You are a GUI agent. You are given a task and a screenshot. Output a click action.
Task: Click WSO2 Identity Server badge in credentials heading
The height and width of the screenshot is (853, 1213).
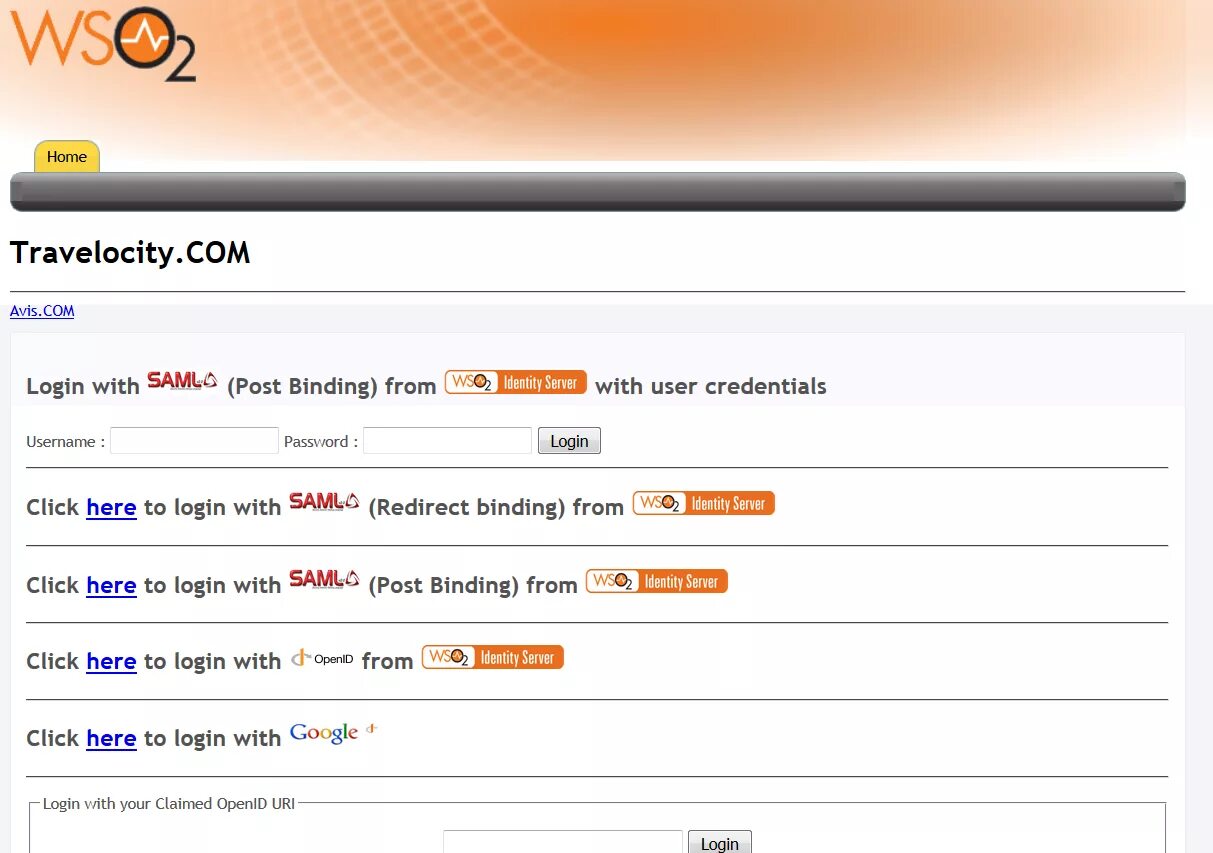pyautogui.click(x=516, y=382)
